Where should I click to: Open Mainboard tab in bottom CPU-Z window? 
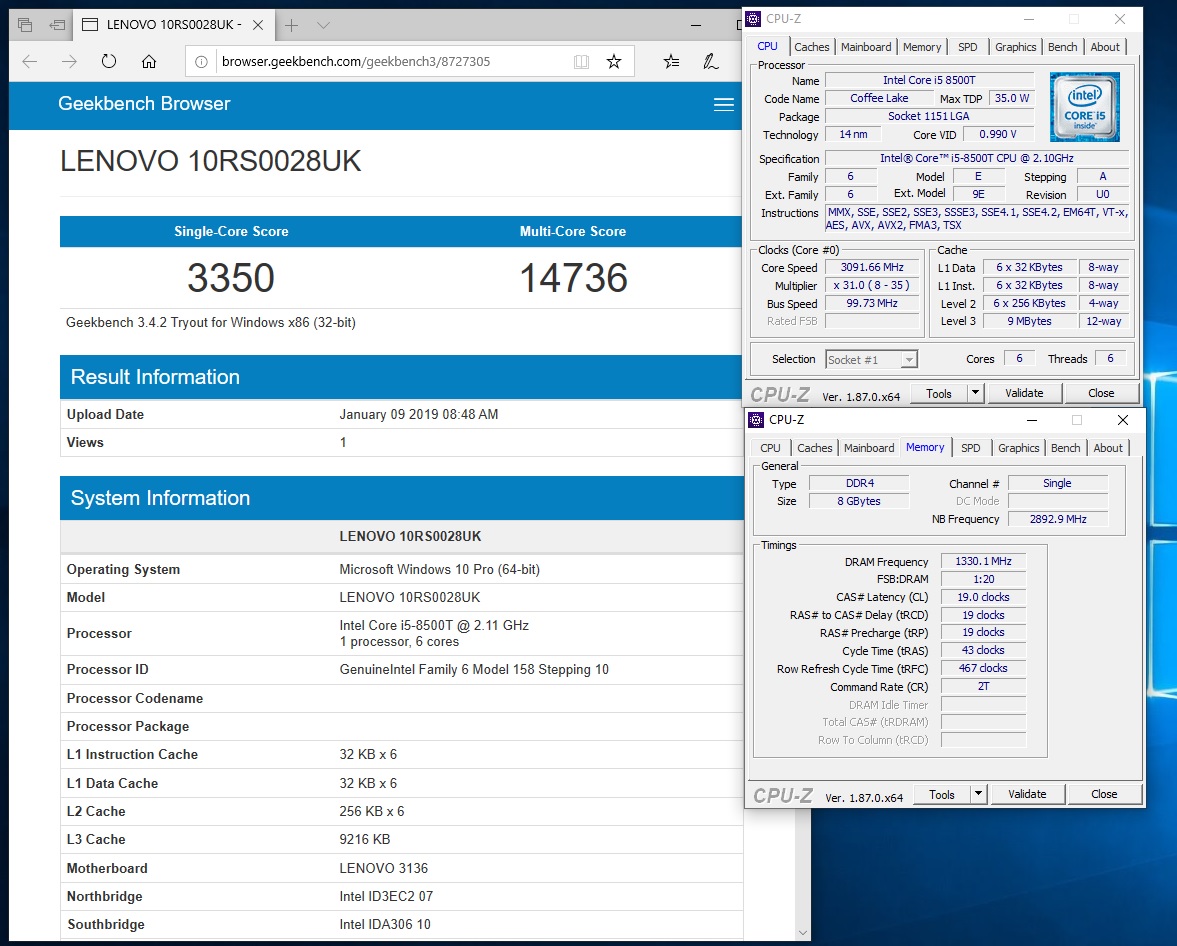pos(869,447)
